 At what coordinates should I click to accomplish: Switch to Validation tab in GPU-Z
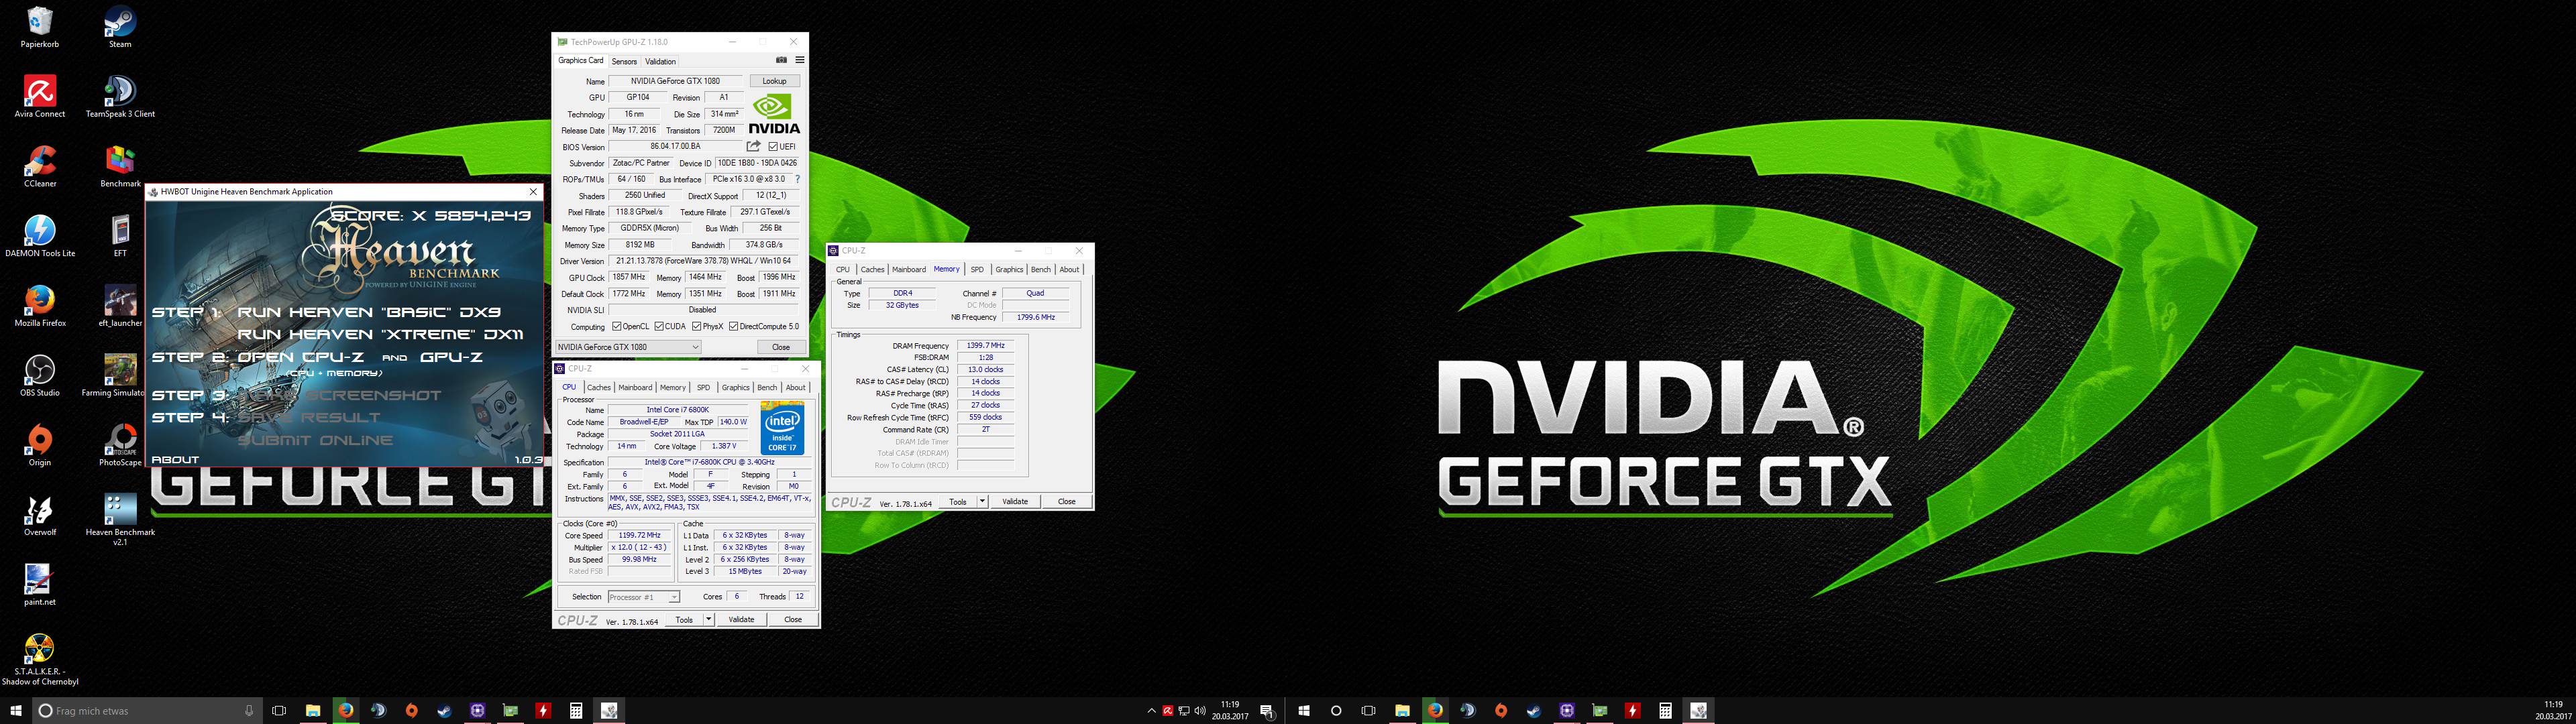pos(660,61)
